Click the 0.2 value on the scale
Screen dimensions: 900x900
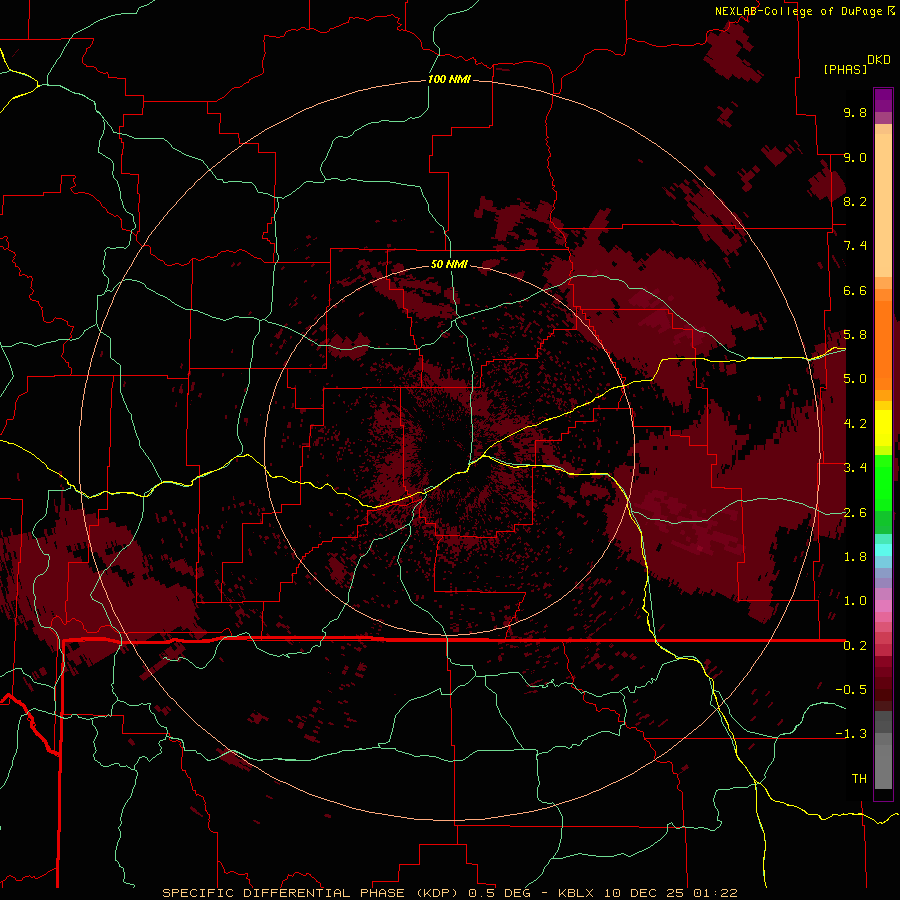pos(855,646)
